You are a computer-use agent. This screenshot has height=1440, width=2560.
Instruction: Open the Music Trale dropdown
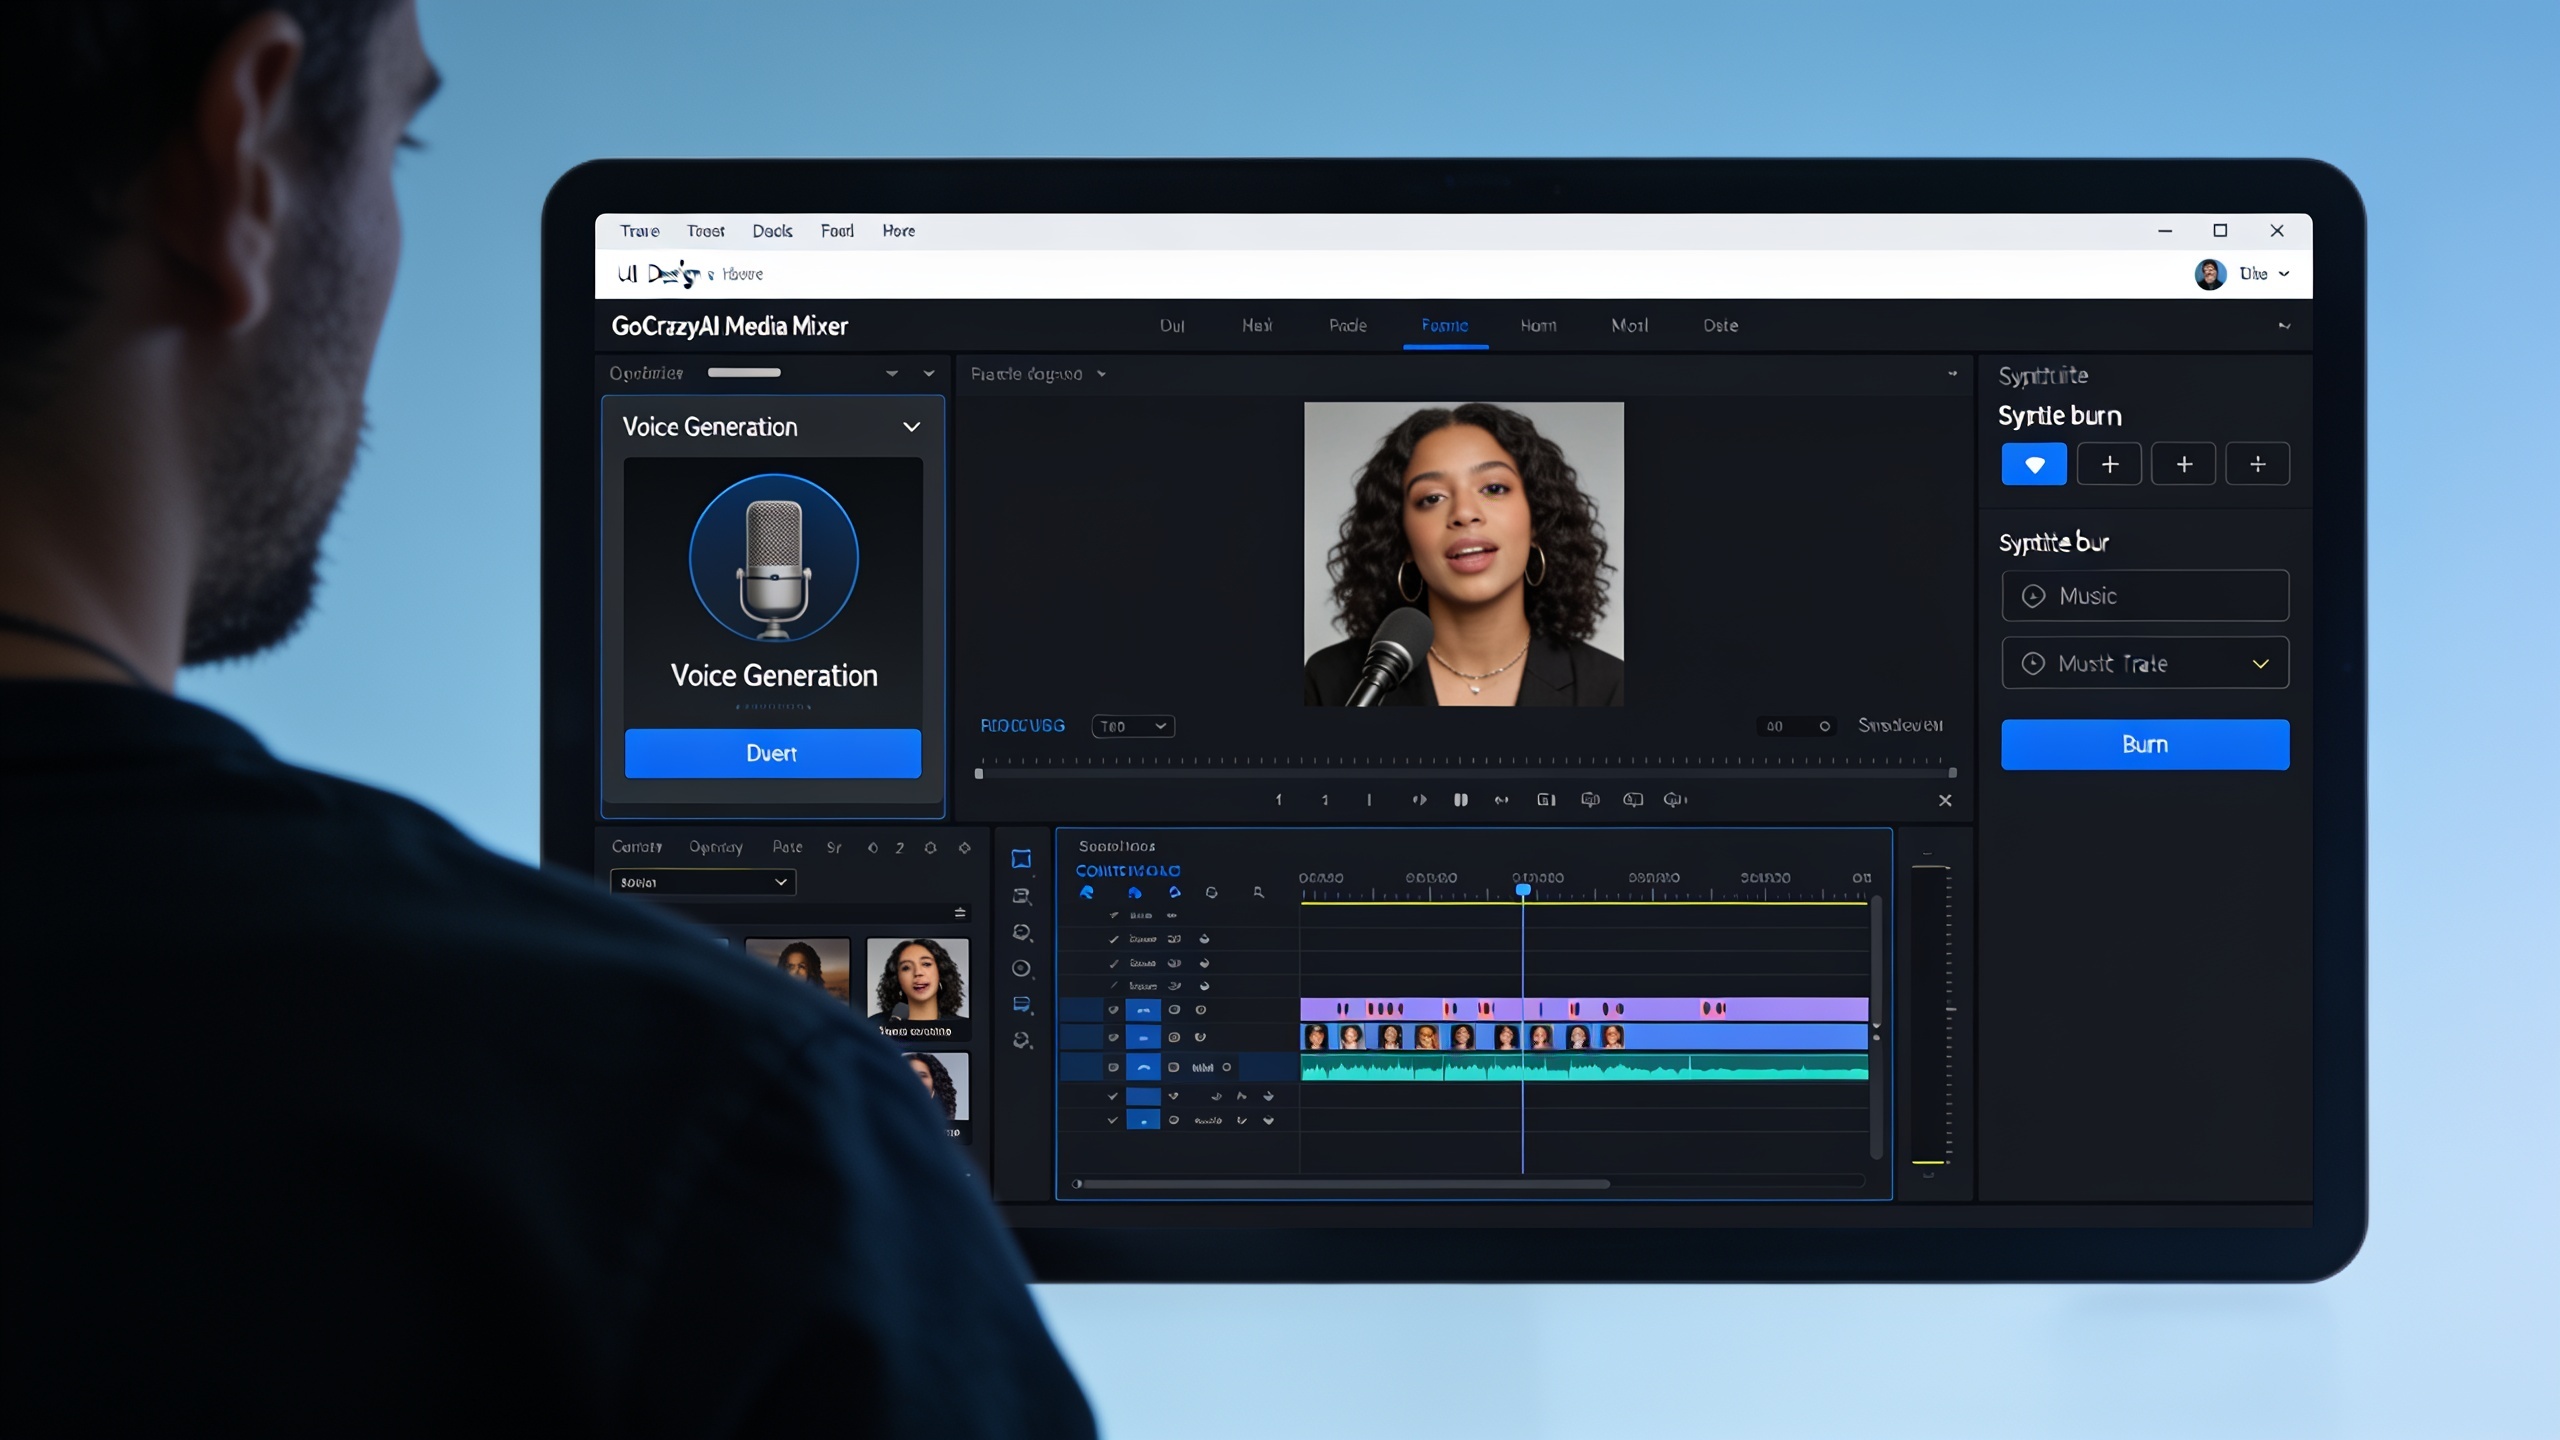point(2145,663)
